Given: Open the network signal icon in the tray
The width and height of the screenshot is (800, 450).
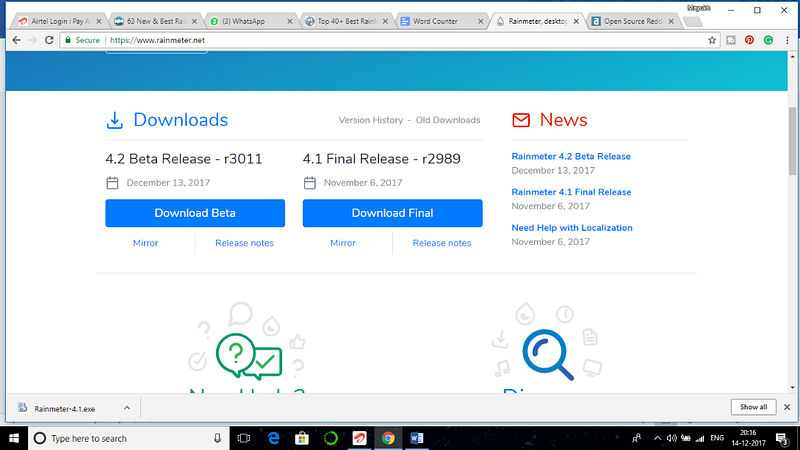Looking at the screenshot, I should tap(700, 438).
